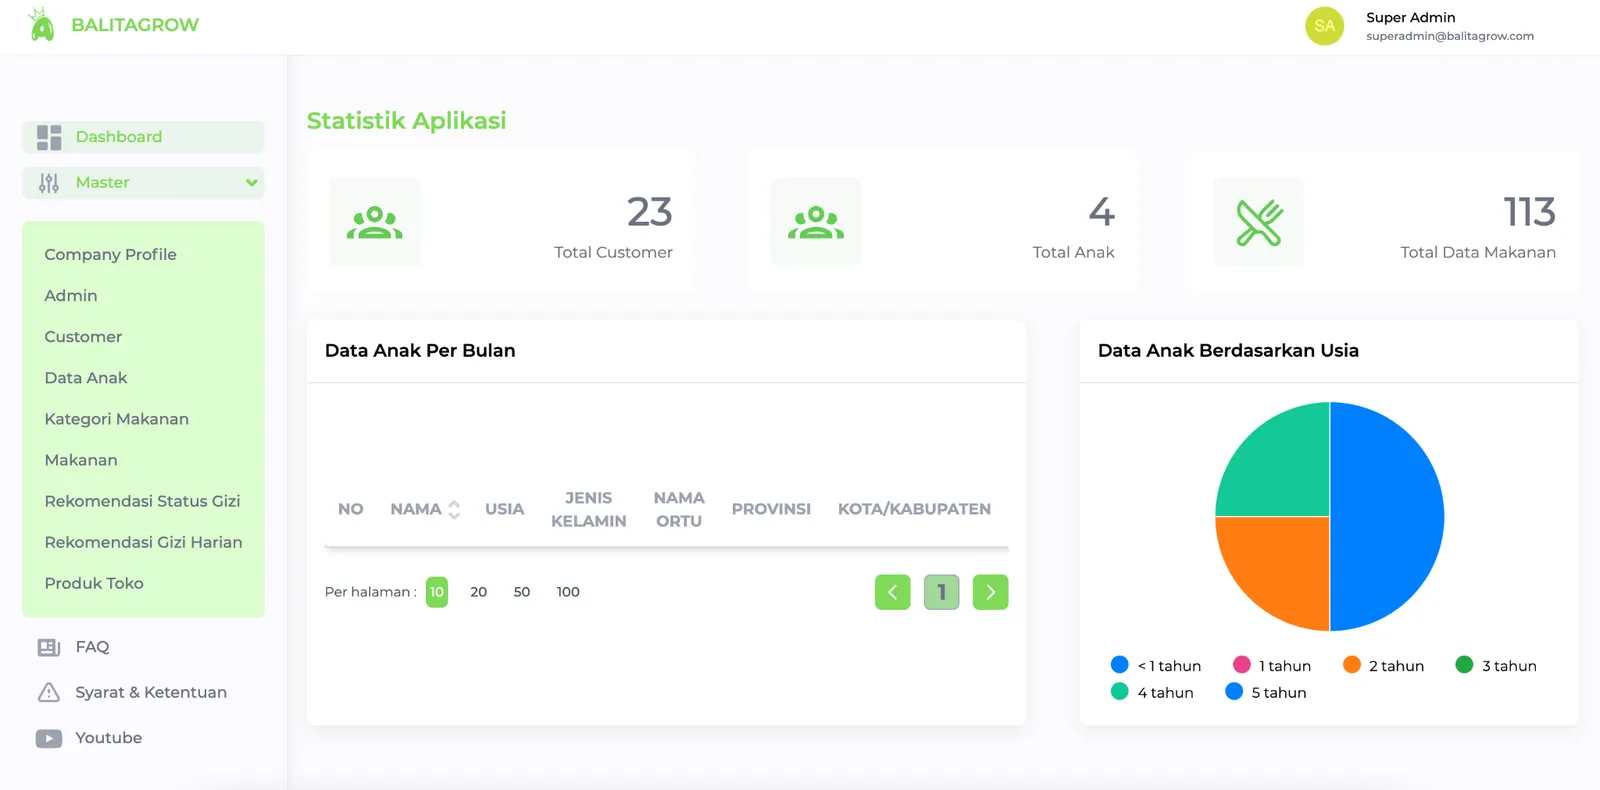Select 10 rows per page
The width and height of the screenshot is (1600, 790).
click(x=437, y=592)
